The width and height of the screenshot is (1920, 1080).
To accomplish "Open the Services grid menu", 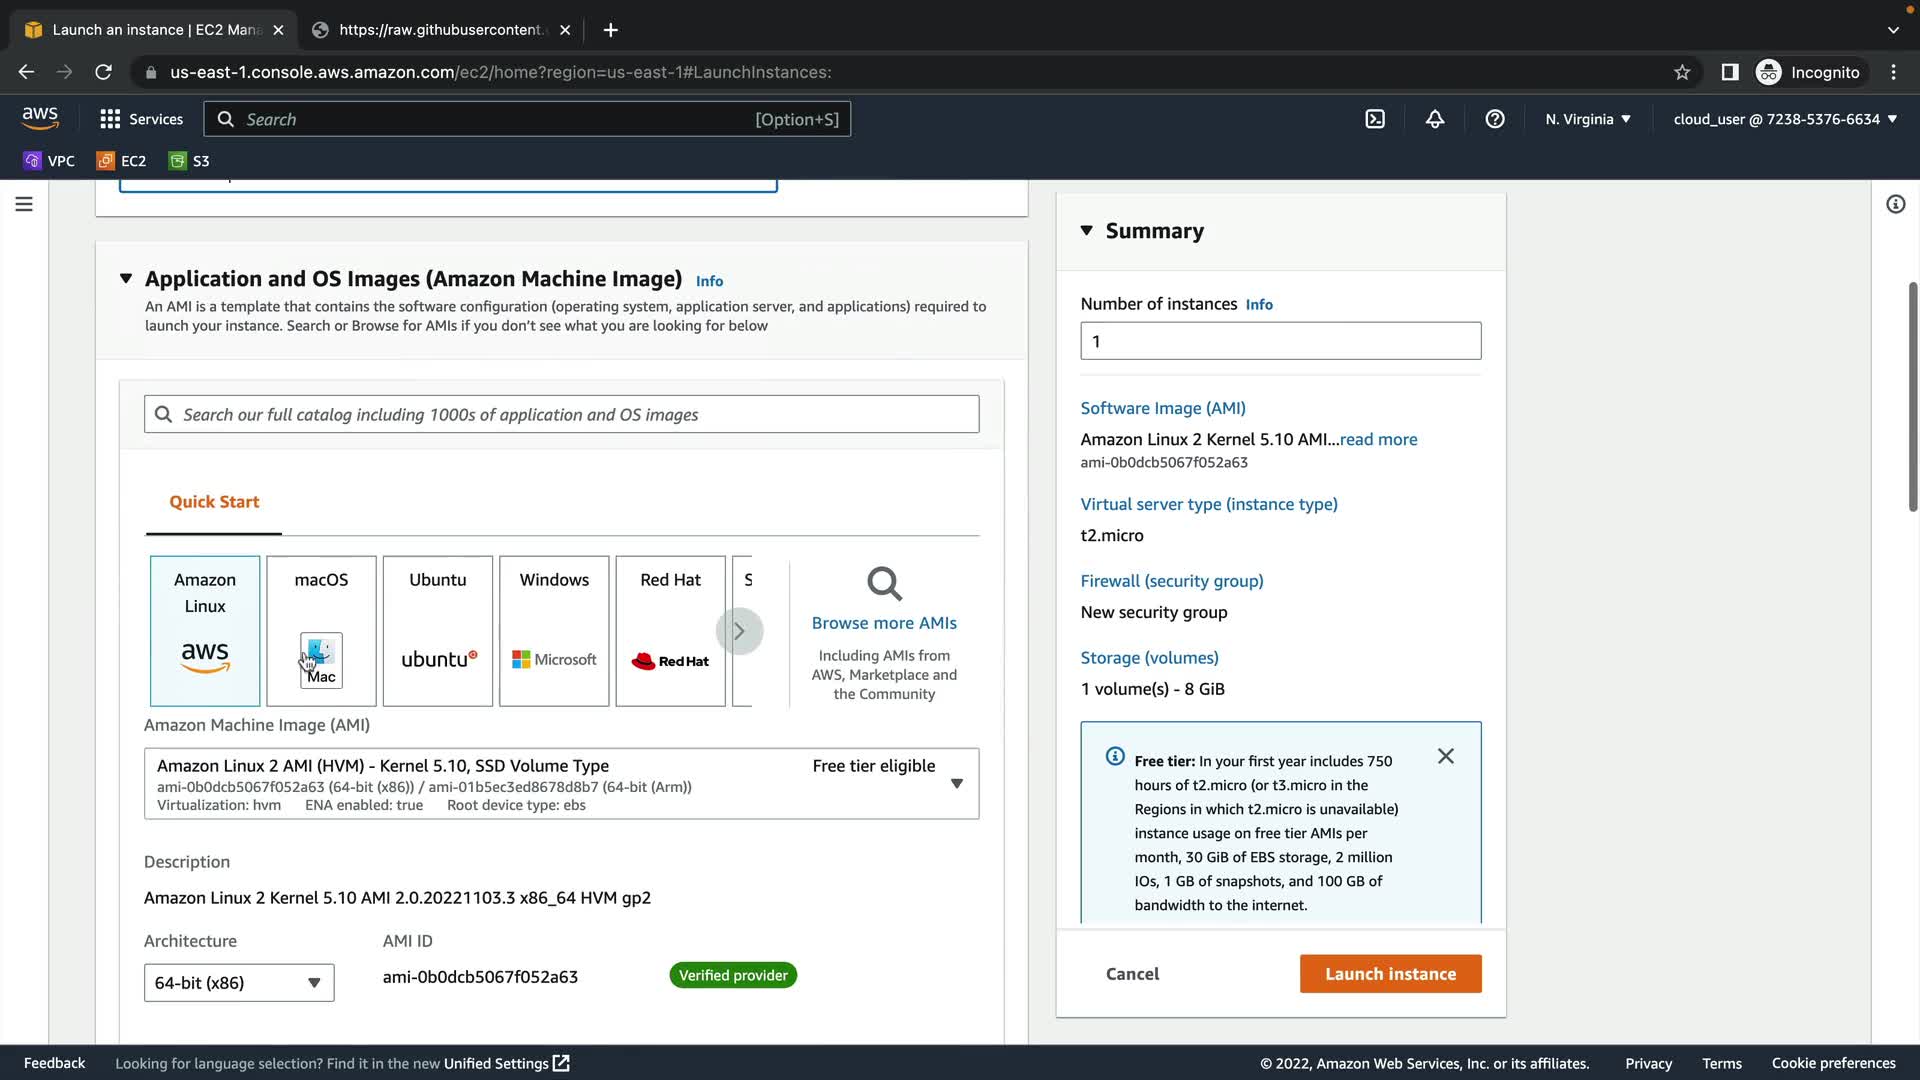I will [141, 119].
